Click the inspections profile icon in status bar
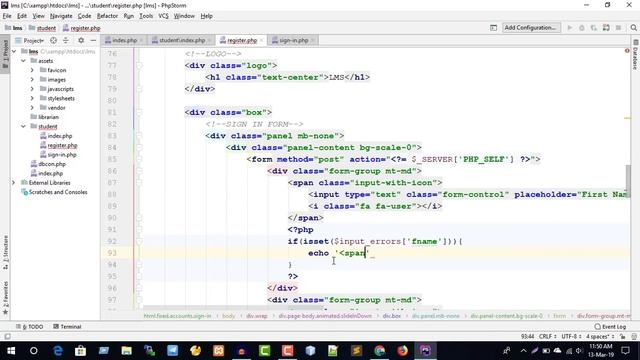640x360 pixels. coord(634,337)
